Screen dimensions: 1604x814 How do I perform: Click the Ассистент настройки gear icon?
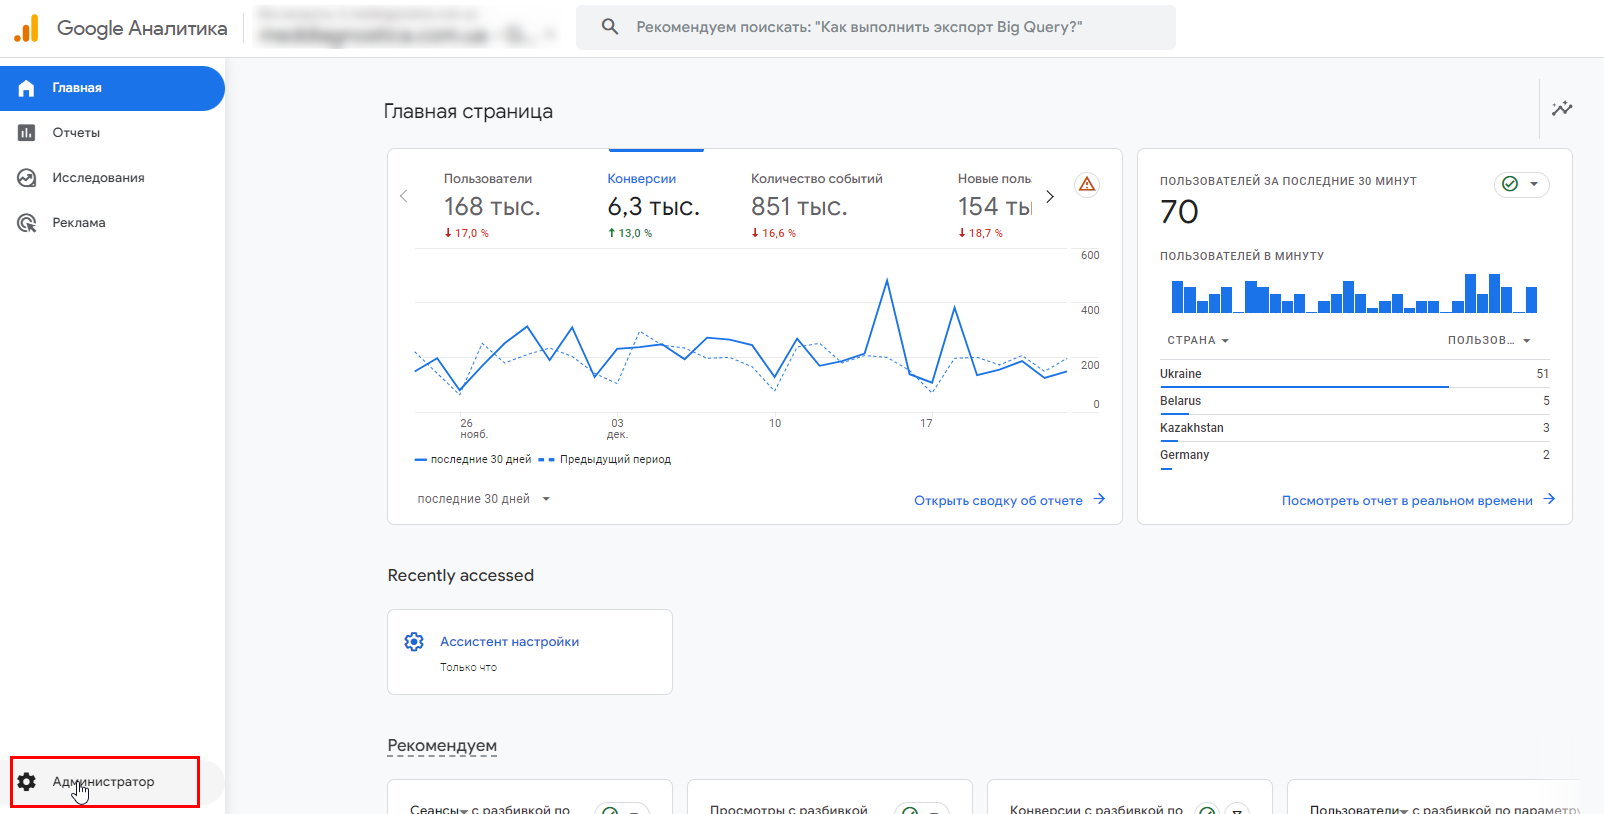click(x=414, y=642)
